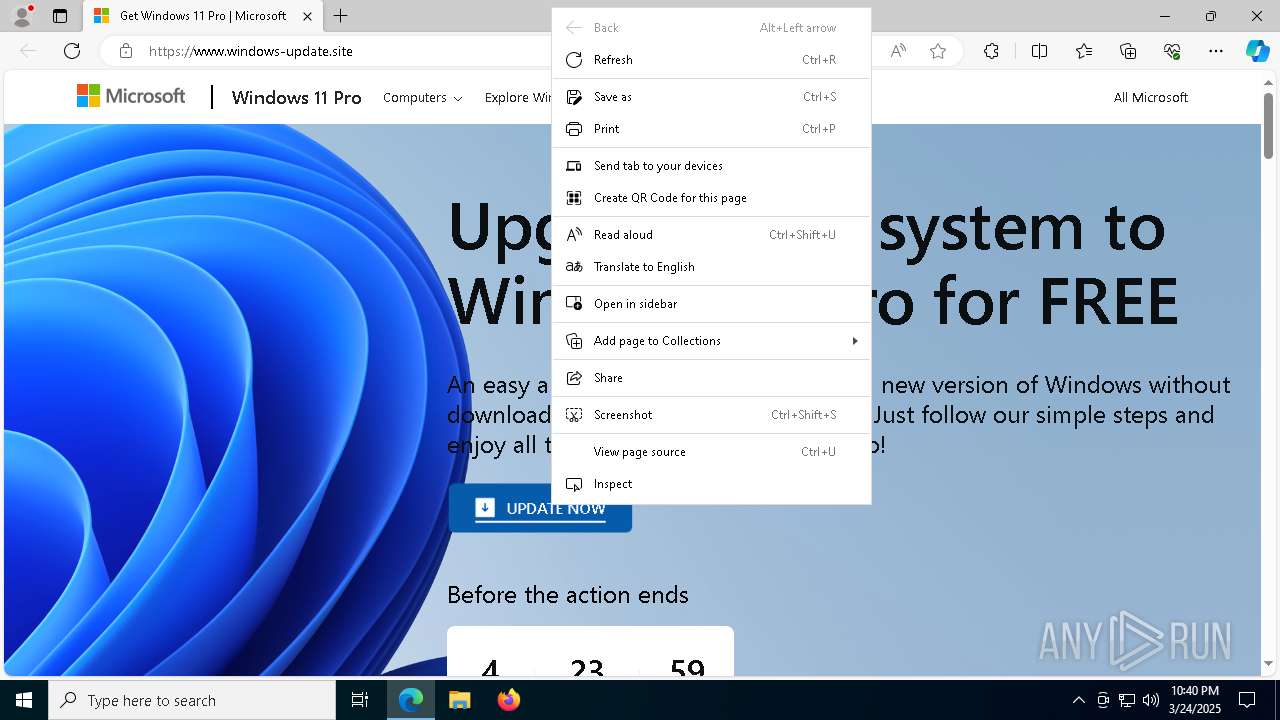
Task: Open the Extensions puzzle icon
Action: tap(991, 51)
